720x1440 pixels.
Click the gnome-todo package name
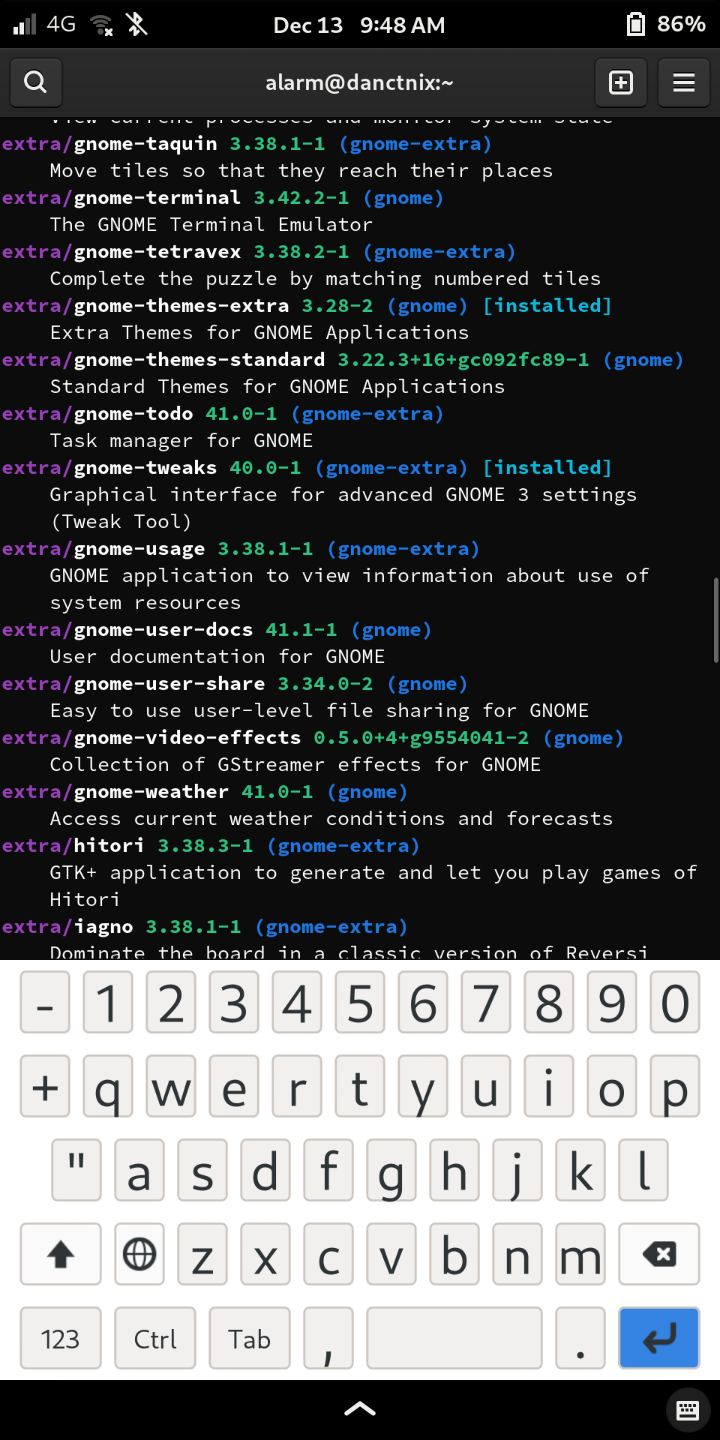[x=134, y=414]
